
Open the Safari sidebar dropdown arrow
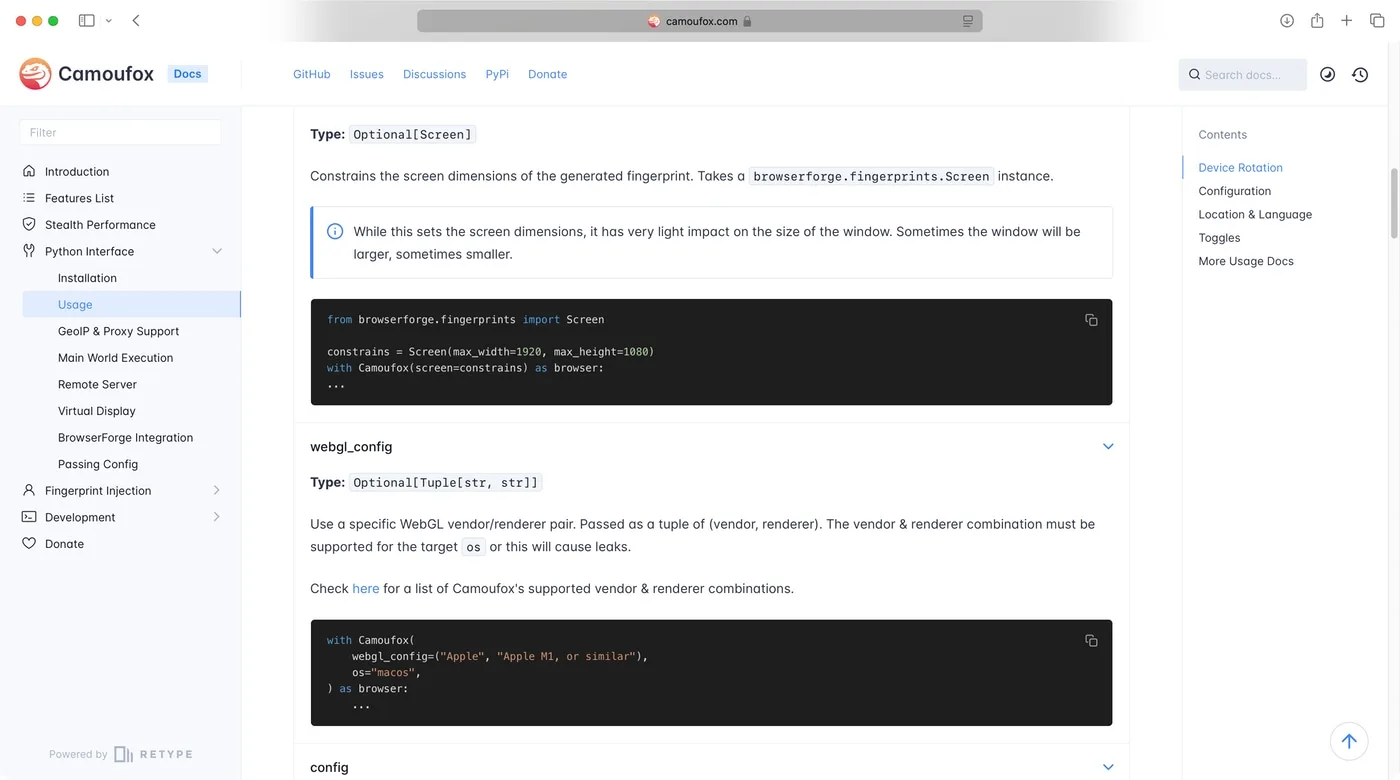click(108, 20)
